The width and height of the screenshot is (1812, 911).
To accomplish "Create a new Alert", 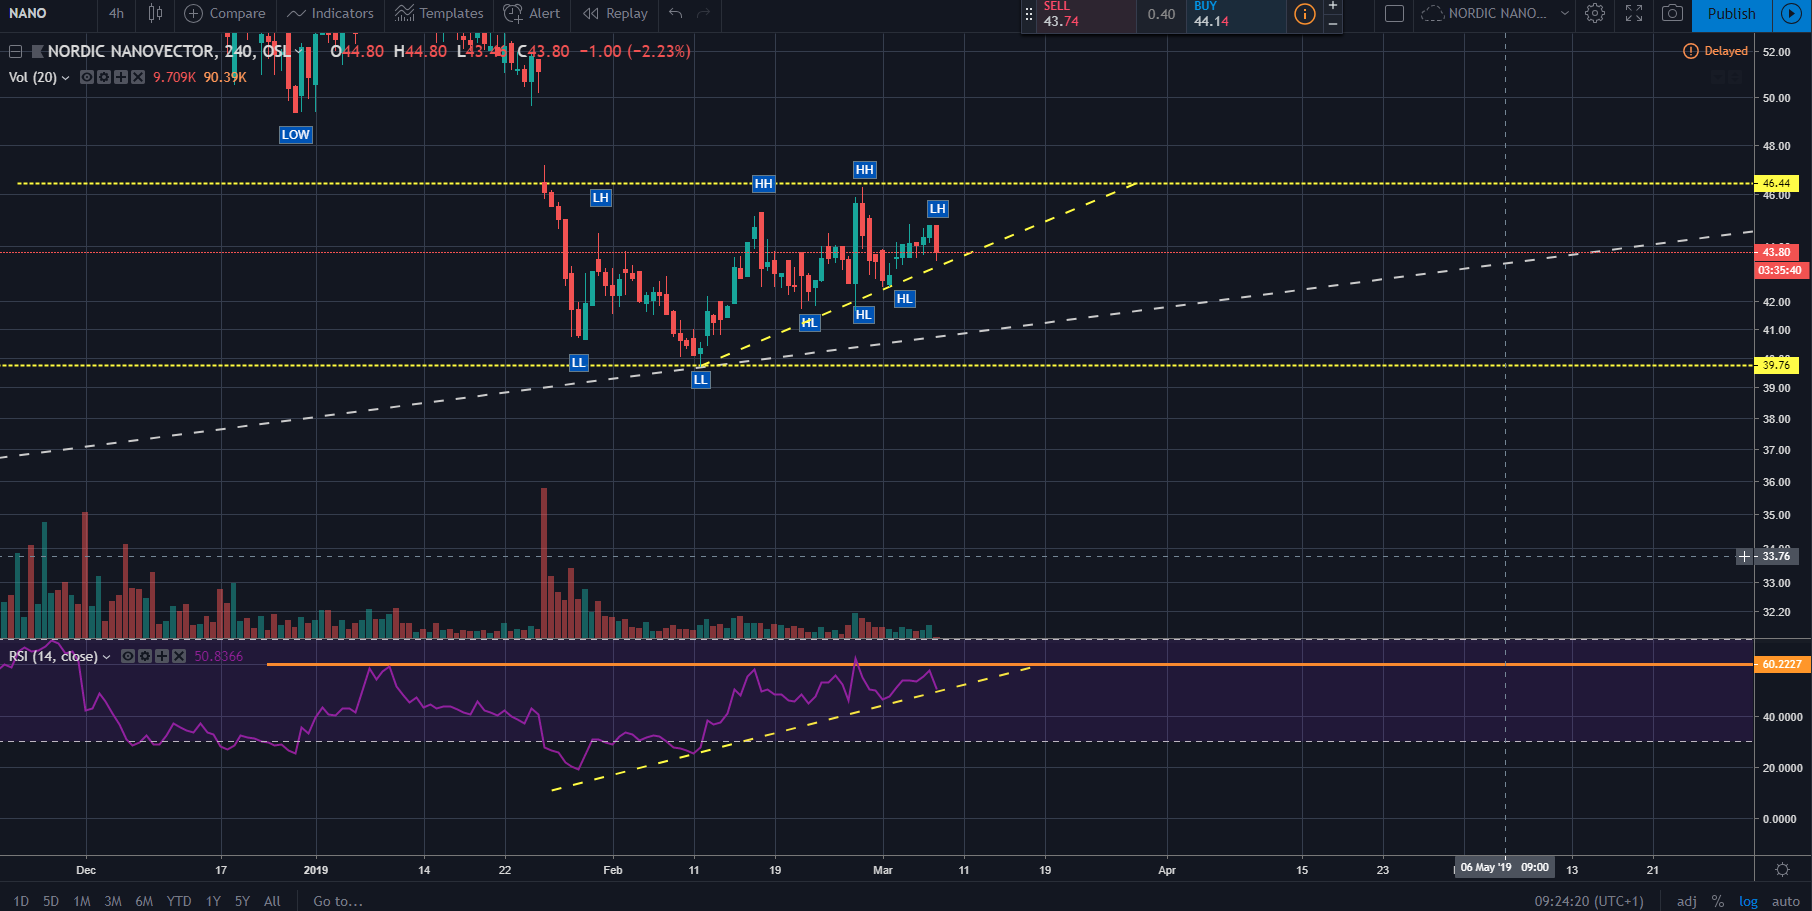I will pos(532,13).
